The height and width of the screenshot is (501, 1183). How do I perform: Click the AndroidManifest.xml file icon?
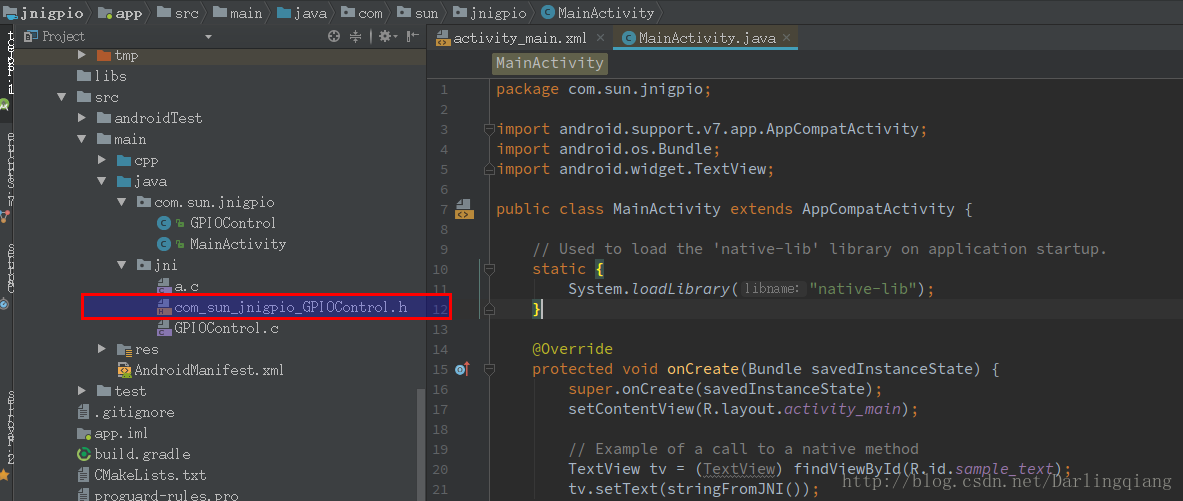124,370
